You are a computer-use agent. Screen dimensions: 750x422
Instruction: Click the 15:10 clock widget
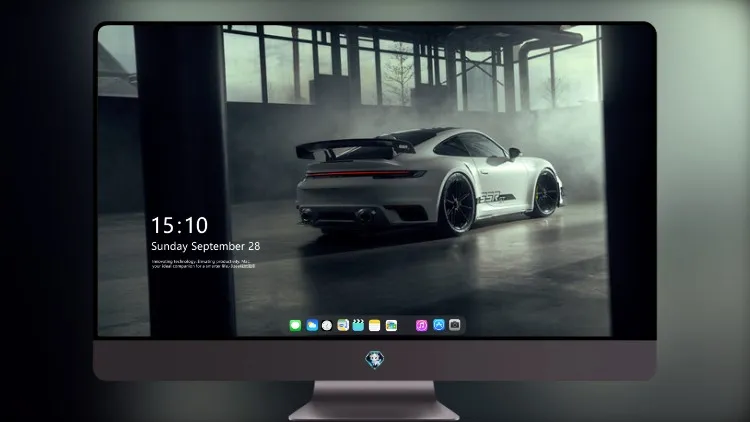tap(179, 225)
